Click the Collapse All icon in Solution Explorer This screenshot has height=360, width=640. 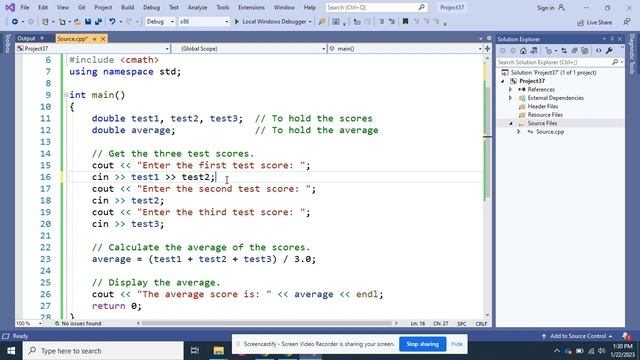pos(574,51)
